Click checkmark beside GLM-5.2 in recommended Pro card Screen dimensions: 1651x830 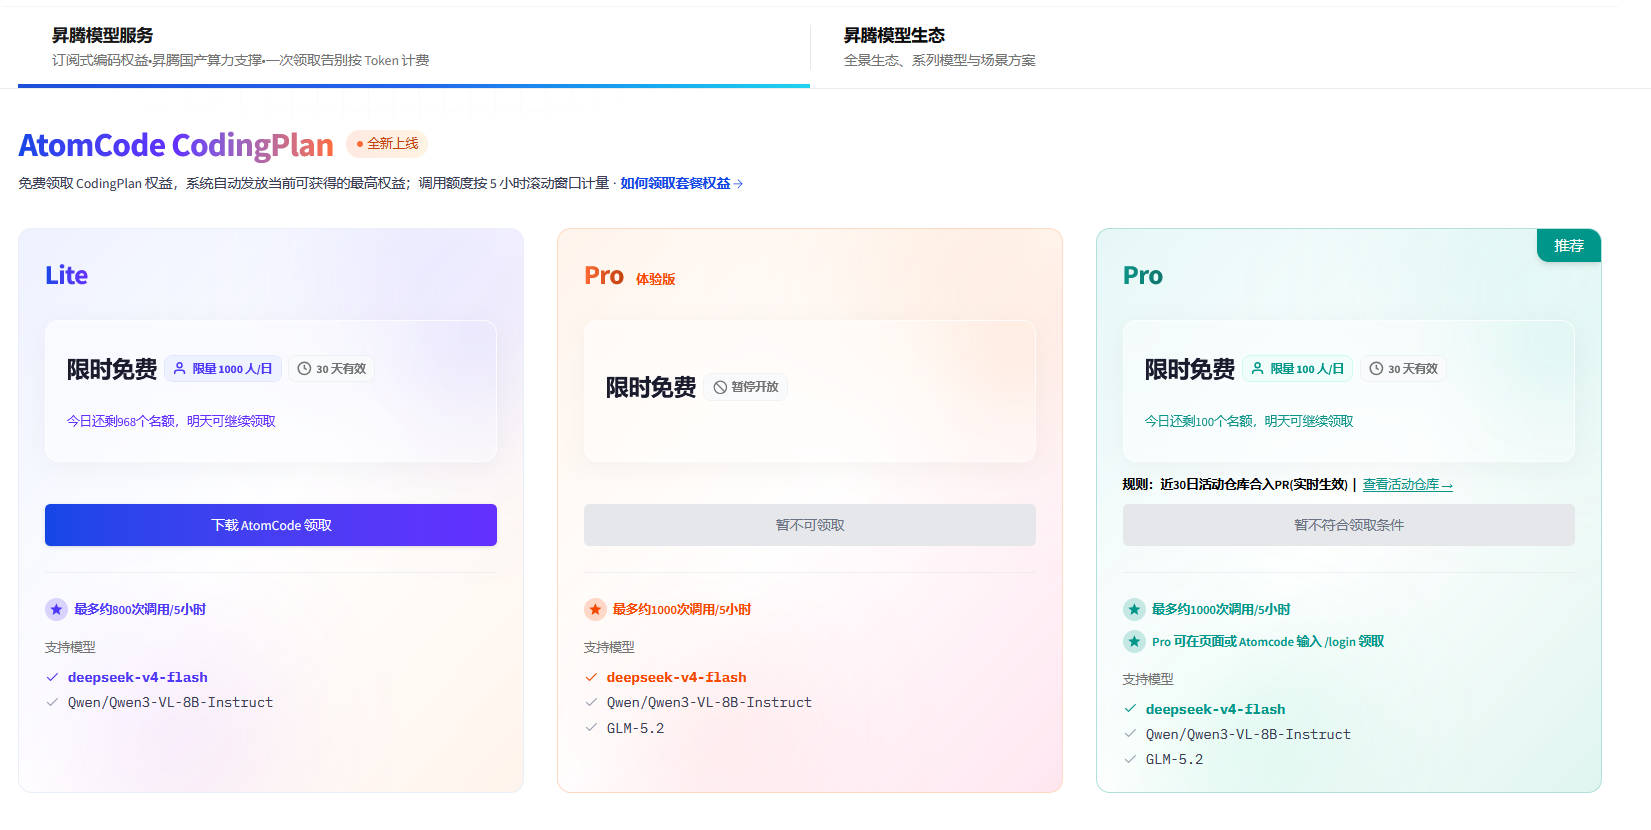tap(1130, 759)
